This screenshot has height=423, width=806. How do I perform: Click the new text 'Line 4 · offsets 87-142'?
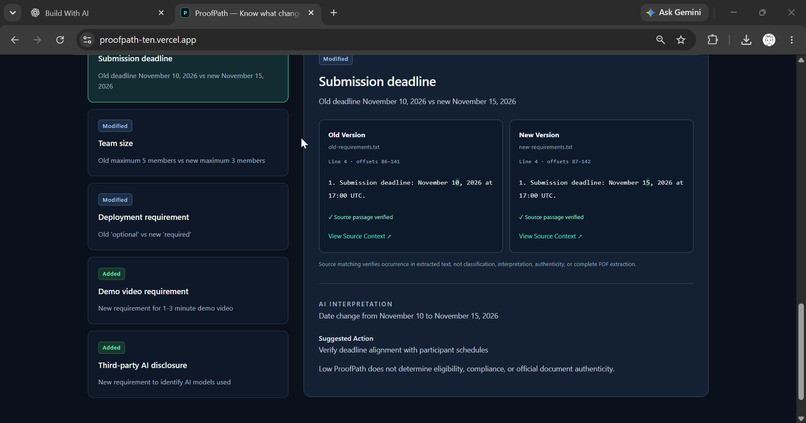555,161
